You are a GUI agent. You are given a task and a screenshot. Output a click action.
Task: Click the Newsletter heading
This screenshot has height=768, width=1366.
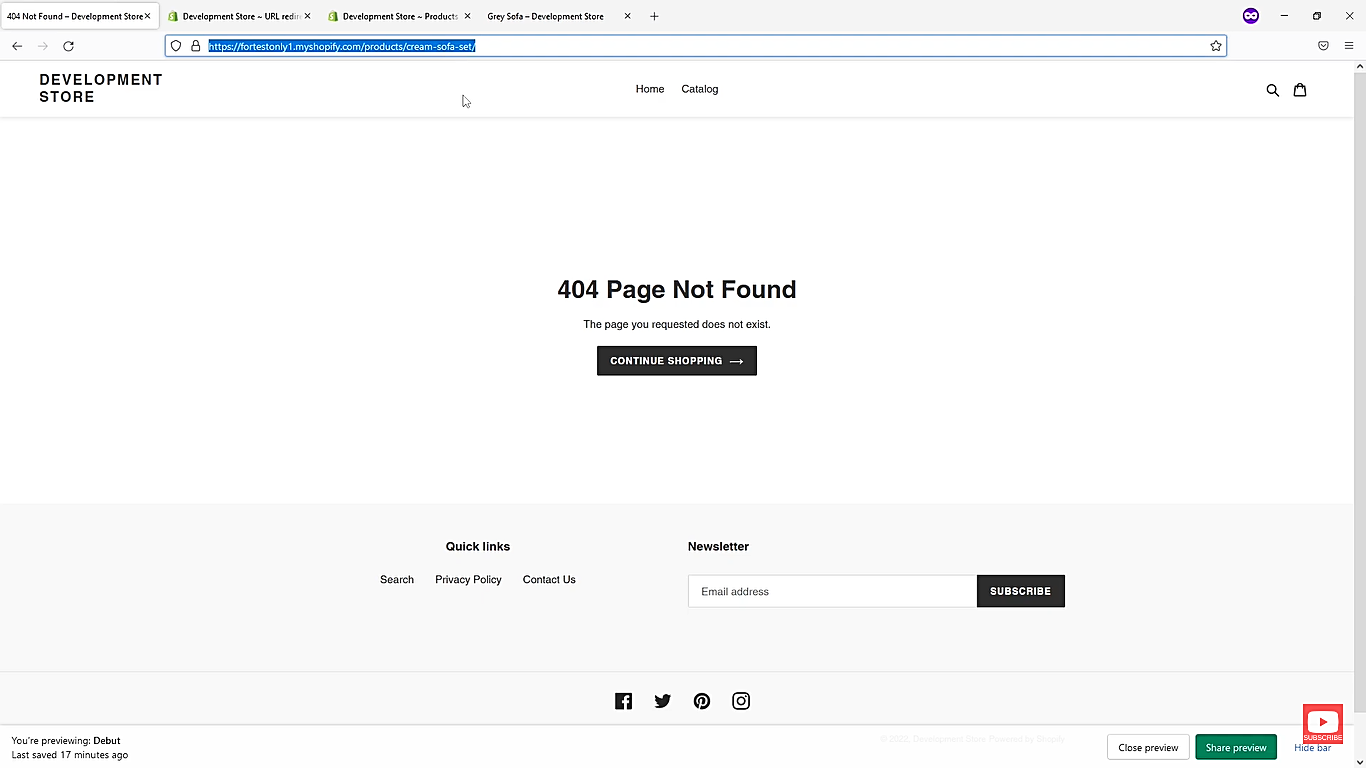[x=718, y=547]
